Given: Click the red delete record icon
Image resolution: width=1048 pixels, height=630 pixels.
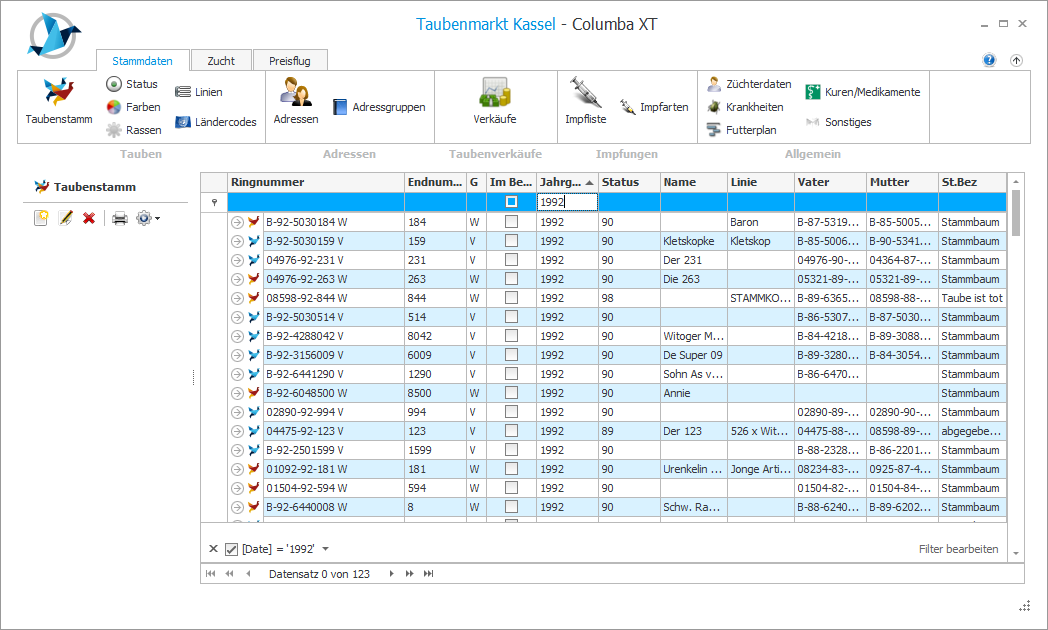Looking at the screenshot, I should [89, 218].
